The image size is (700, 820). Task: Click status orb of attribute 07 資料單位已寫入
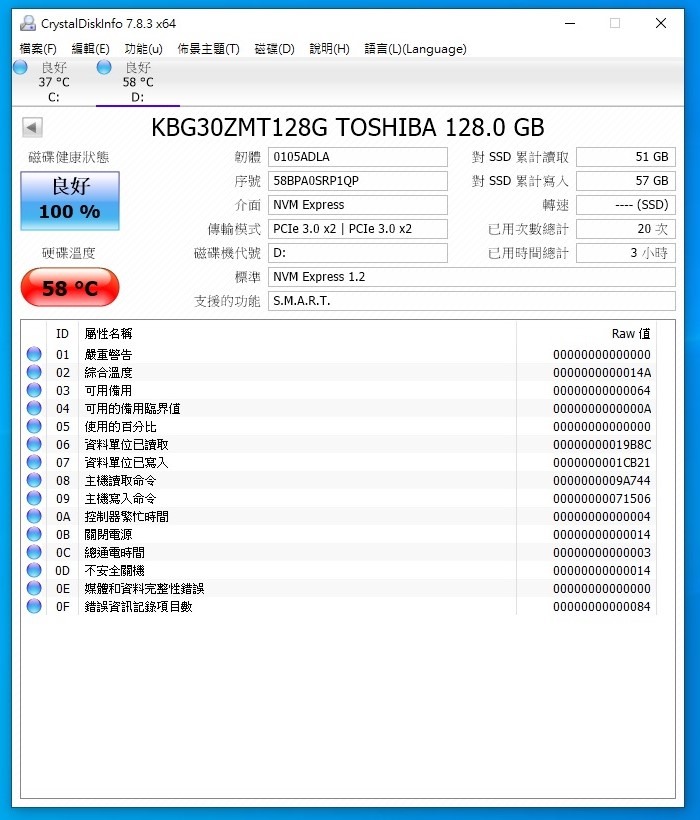(34, 462)
